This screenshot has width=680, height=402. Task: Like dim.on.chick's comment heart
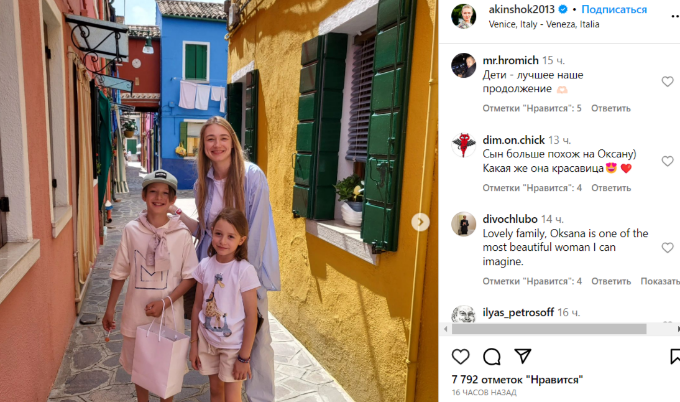click(x=667, y=161)
